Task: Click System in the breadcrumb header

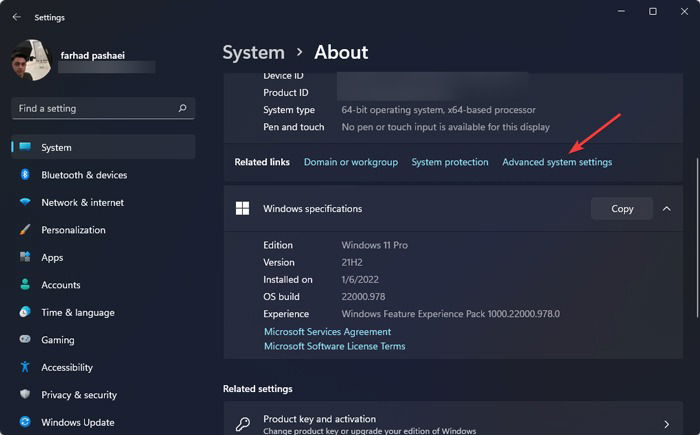Action: [x=254, y=53]
